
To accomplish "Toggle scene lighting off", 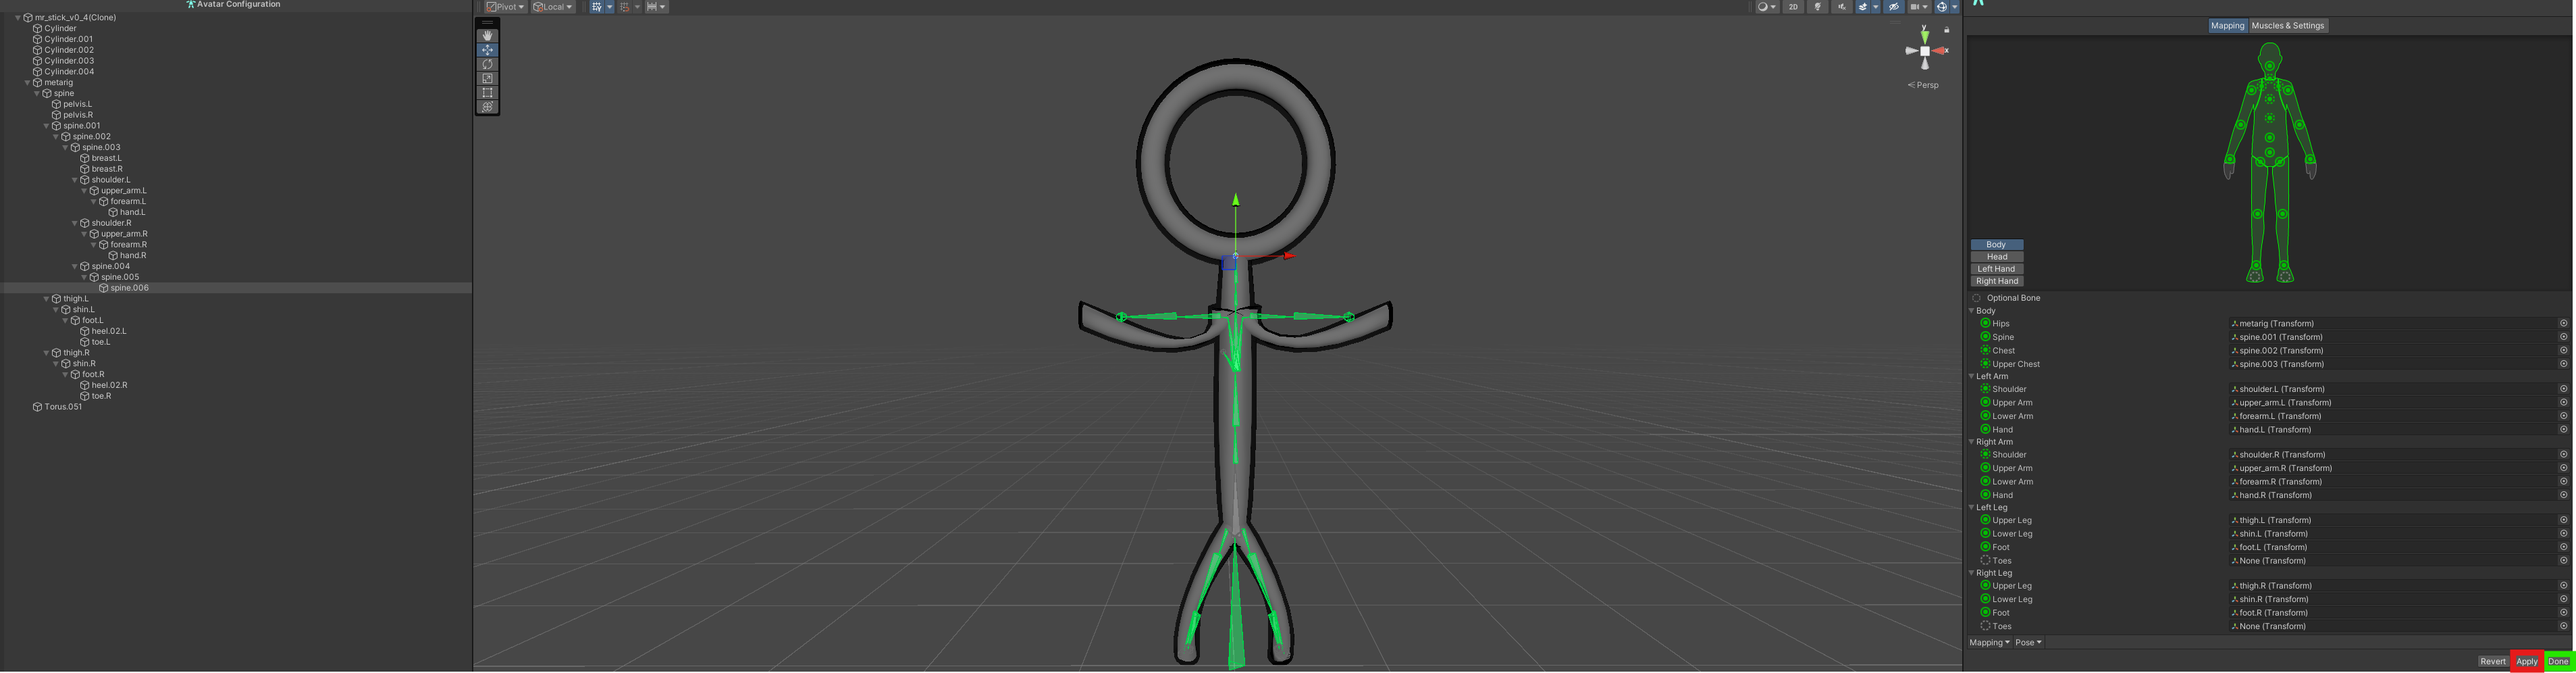I will coord(1817,7).
